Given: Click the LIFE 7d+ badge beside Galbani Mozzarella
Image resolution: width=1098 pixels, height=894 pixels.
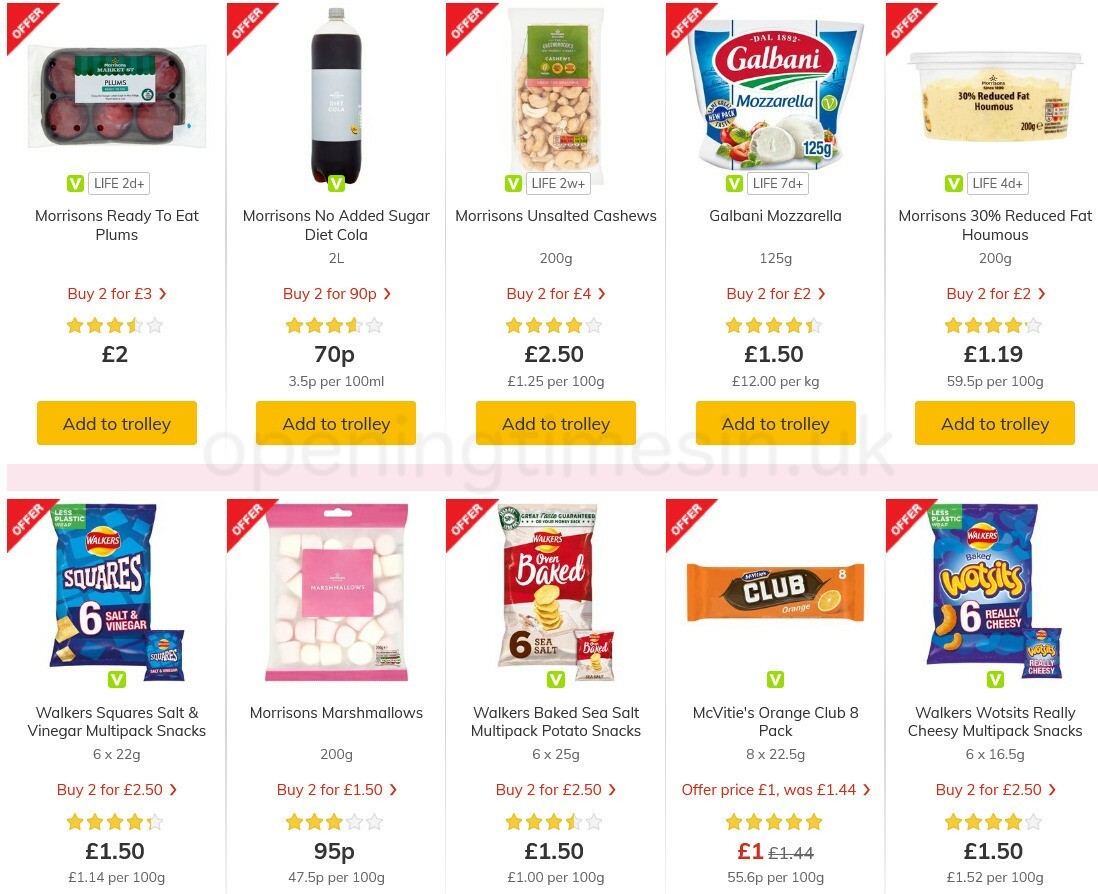Looking at the screenshot, I should pos(778,183).
